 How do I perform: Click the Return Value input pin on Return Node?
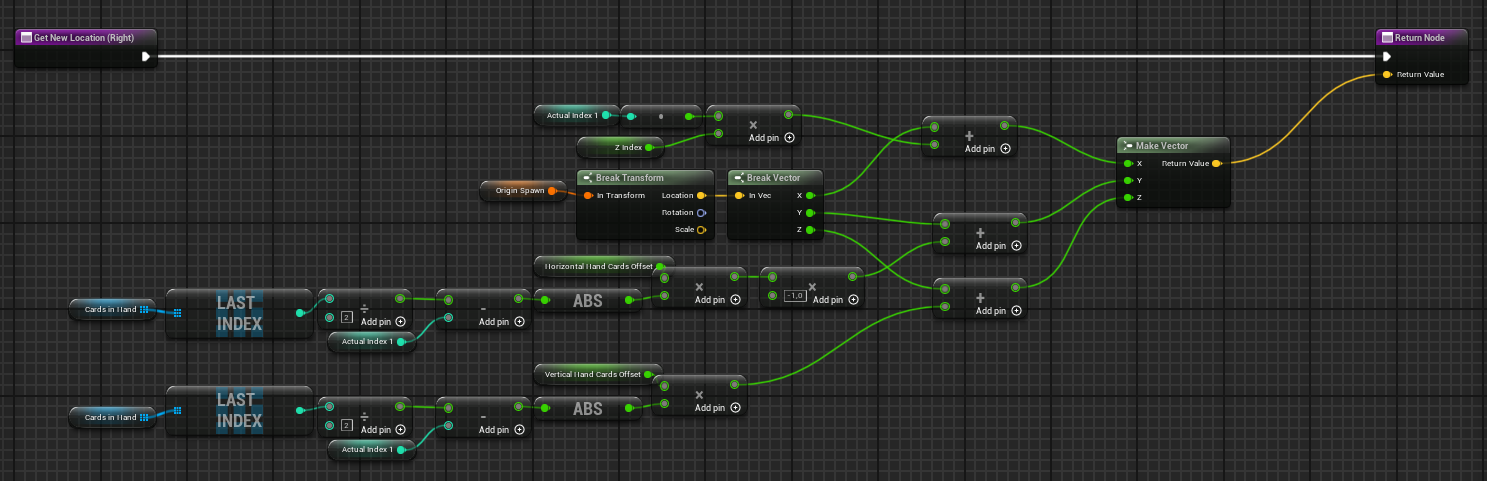pos(1387,74)
